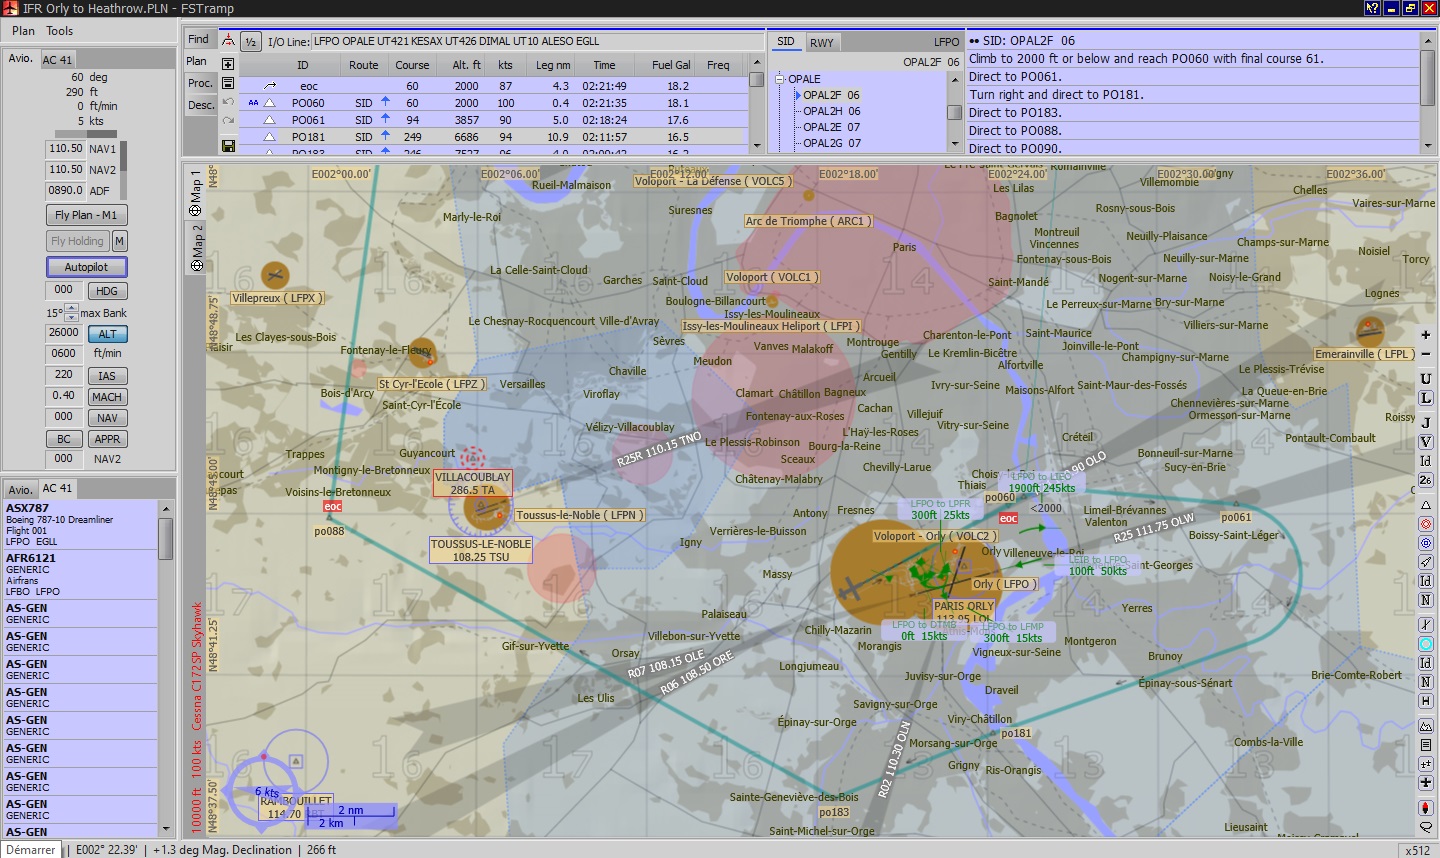Click the aircraft list vertical scrollbar
1440x858 pixels.
pos(166,668)
